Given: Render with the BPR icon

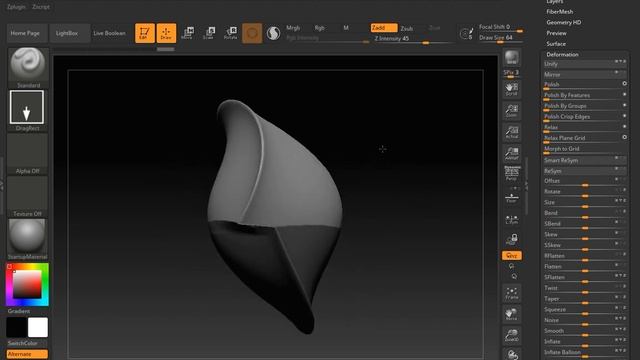Looking at the screenshot, I should pos(511,58).
